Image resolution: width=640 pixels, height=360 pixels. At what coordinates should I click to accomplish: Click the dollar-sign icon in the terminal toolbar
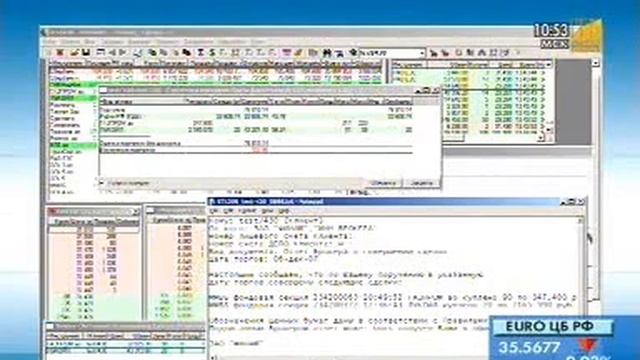point(212,53)
